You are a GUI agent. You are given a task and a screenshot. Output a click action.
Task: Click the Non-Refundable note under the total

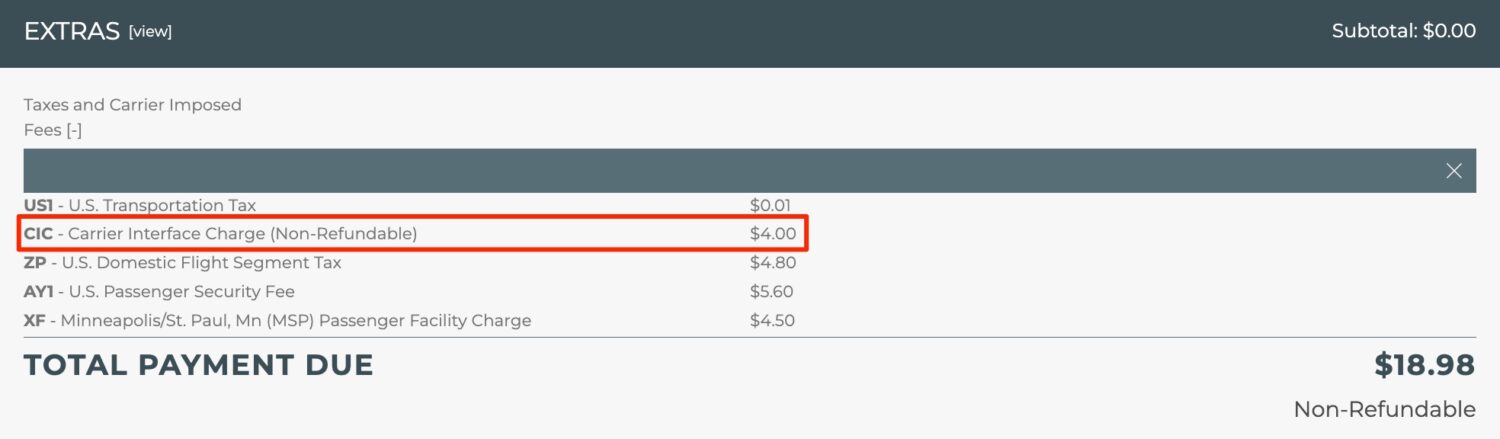coord(1384,409)
